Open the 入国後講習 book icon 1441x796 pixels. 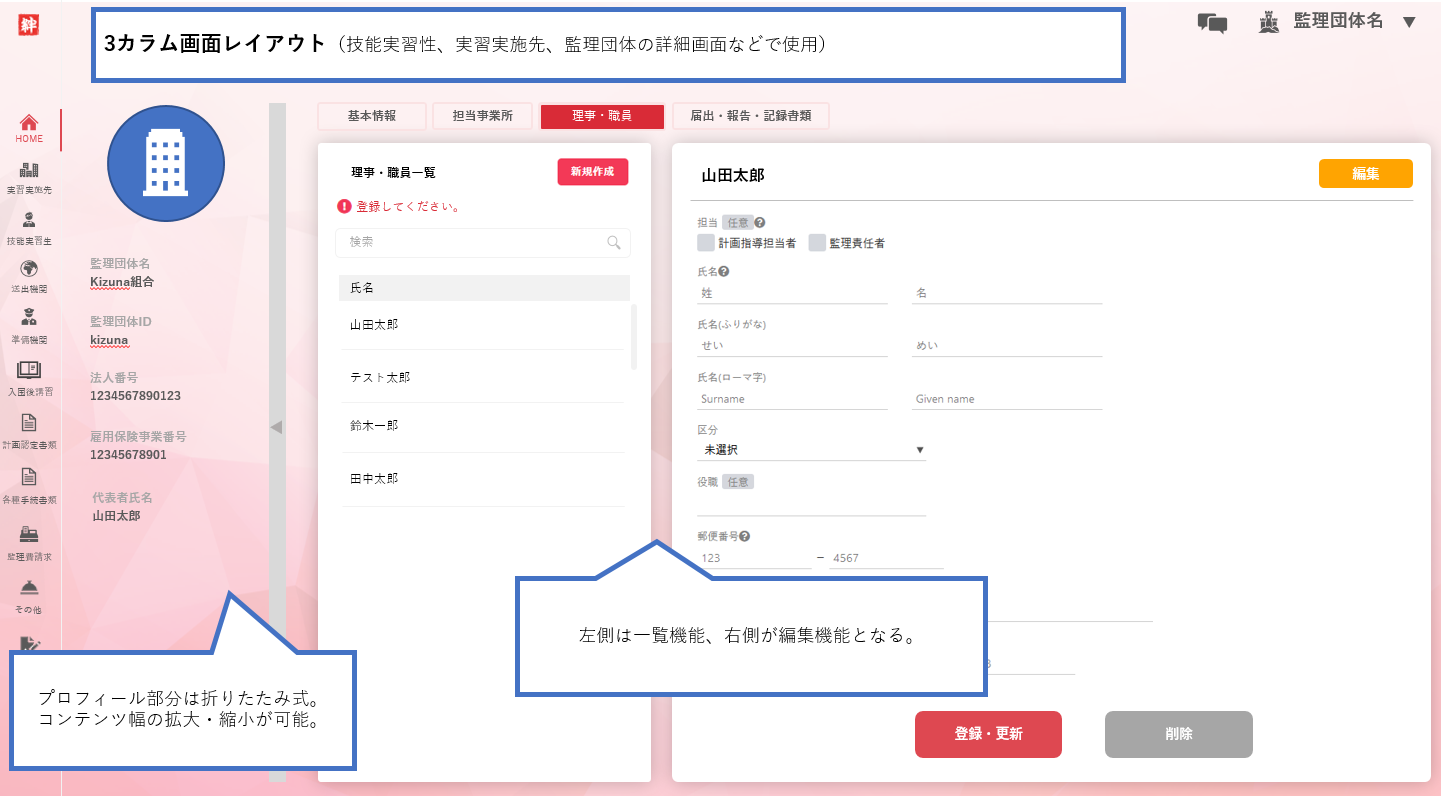[x=29, y=371]
